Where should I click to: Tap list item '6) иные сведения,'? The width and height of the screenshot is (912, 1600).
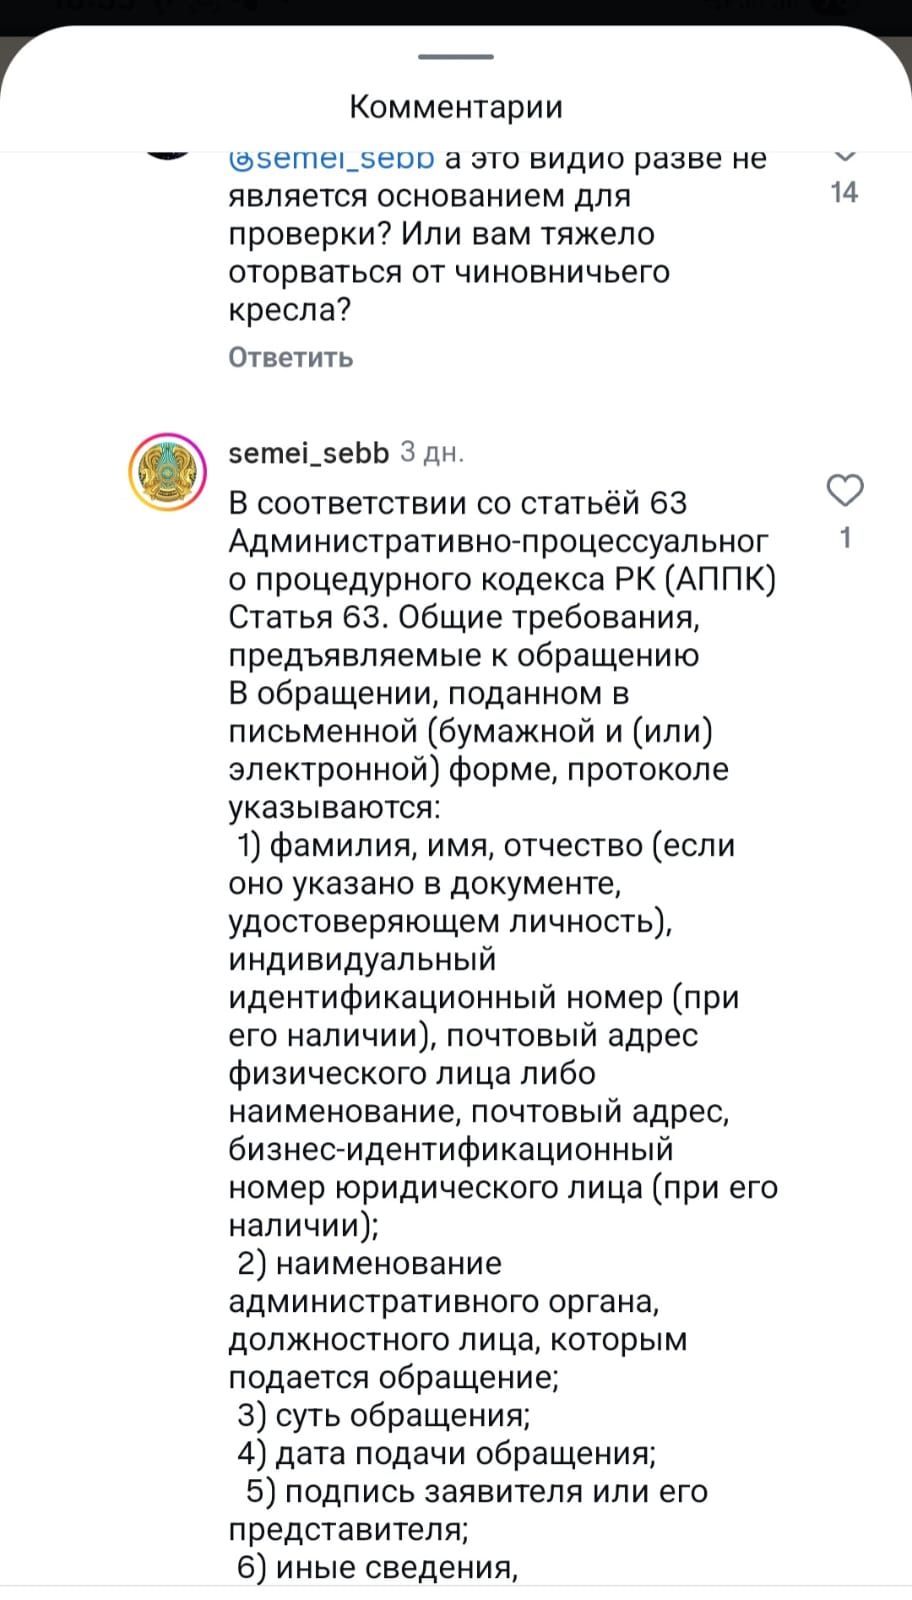pyautogui.click(x=377, y=1567)
